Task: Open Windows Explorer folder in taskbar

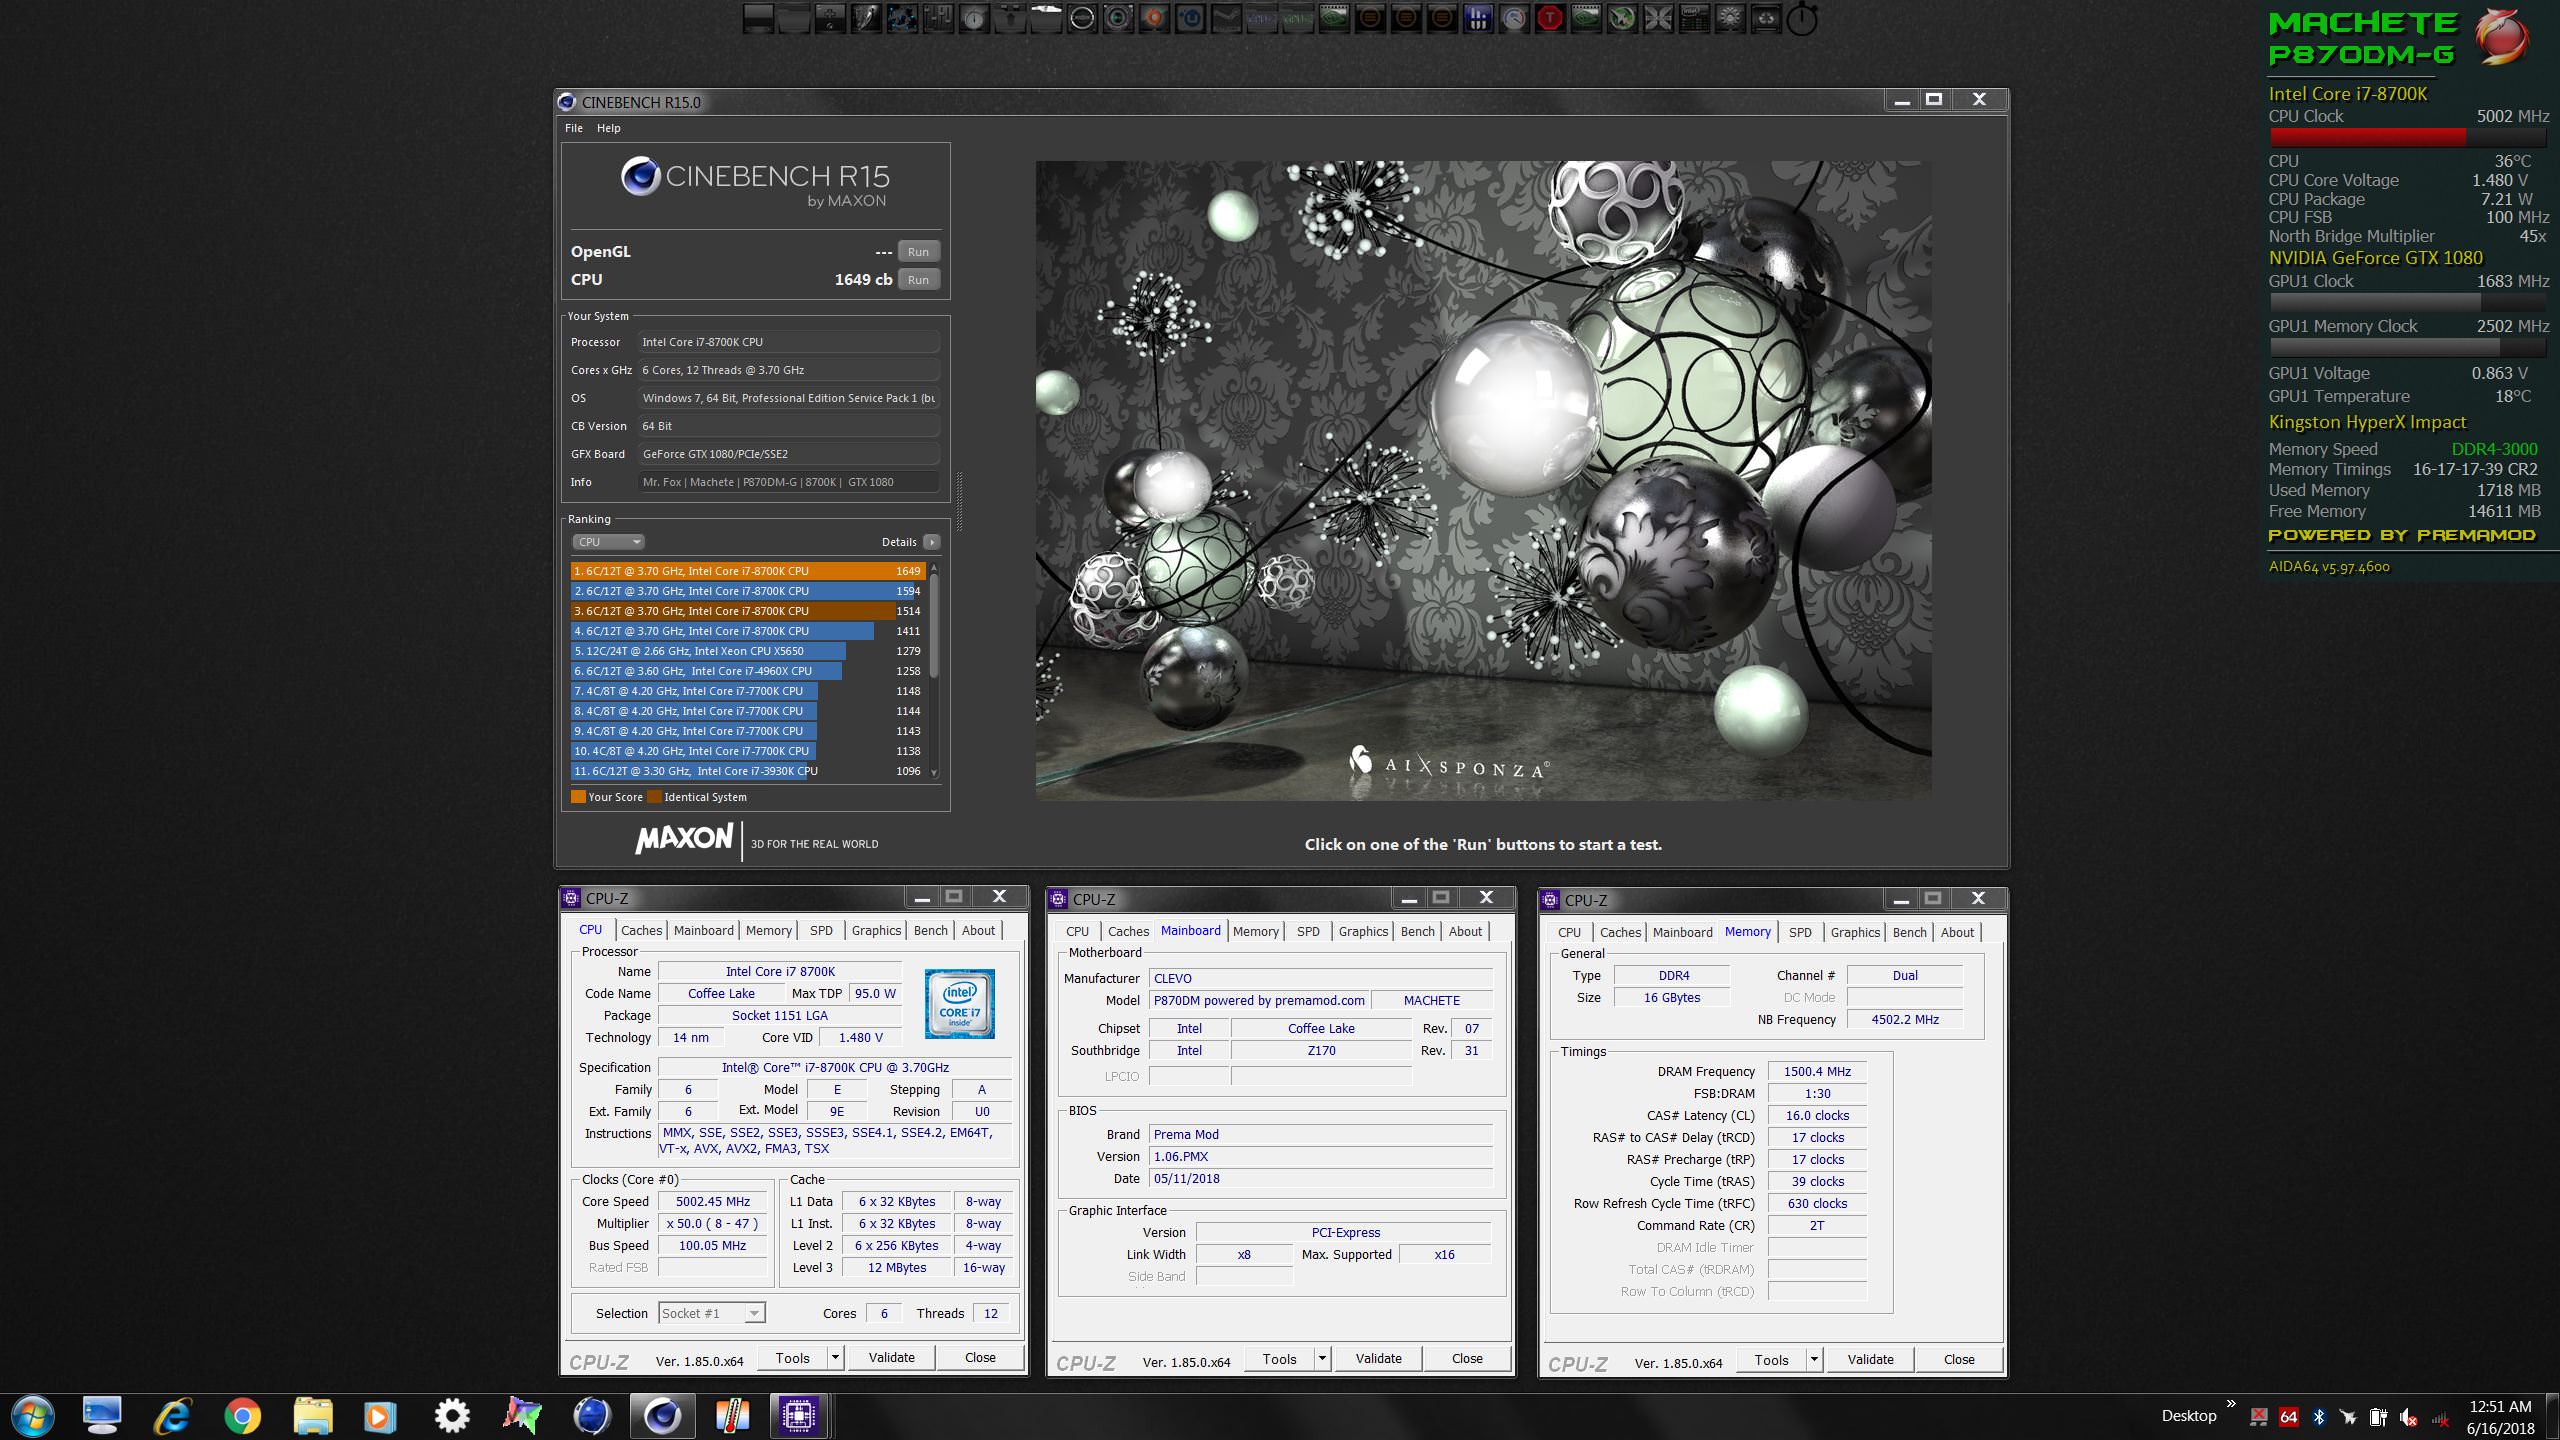Action: point(312,1415)
